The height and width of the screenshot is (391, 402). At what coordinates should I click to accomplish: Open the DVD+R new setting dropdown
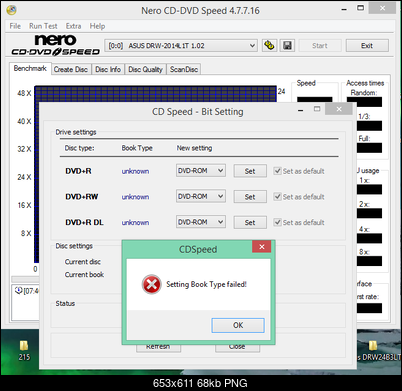pos(201,171)
